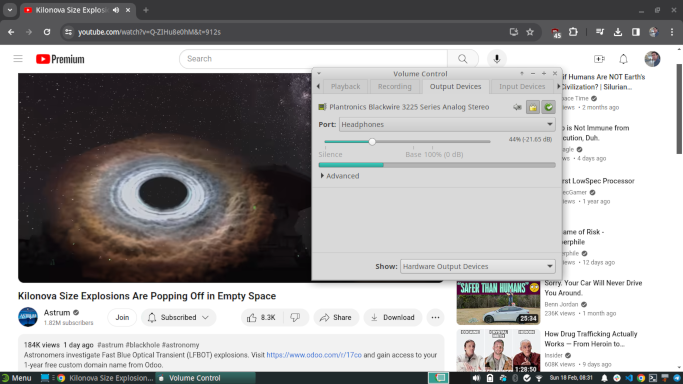683x384 pixels.
Task: Reload the YouTube page
Action: [x=47, y=32]
